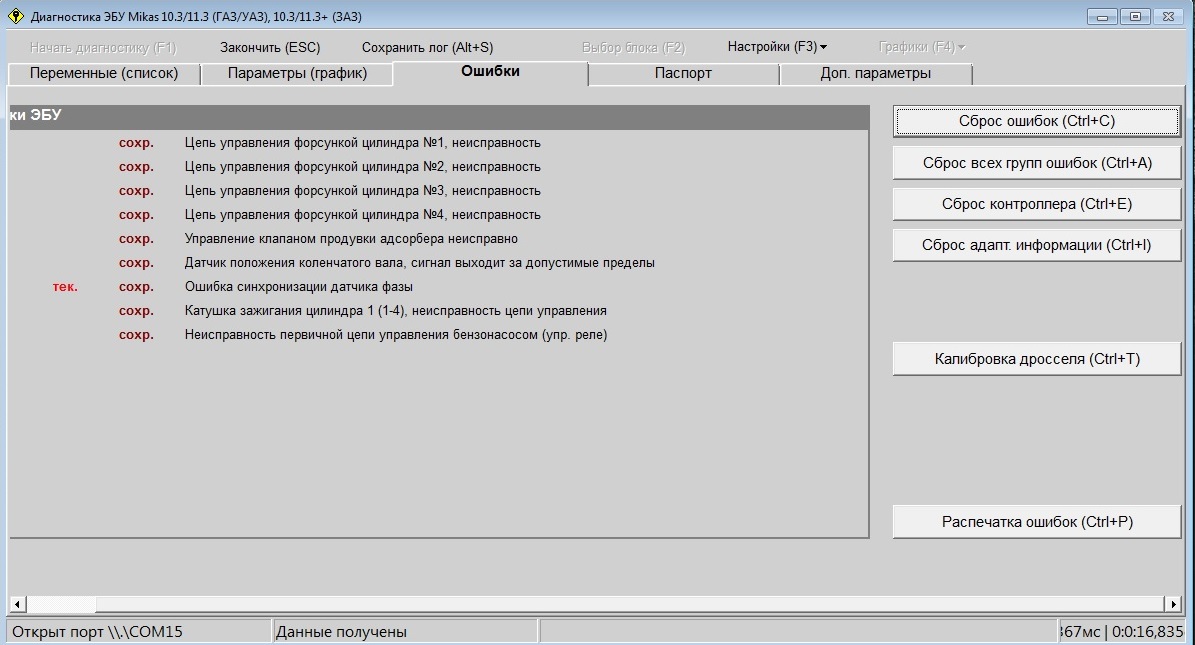Start Калибровка дросселя (Ctrl+T)
Viewport: 1195px width, 645px height.
click(x=1036, y=359)
